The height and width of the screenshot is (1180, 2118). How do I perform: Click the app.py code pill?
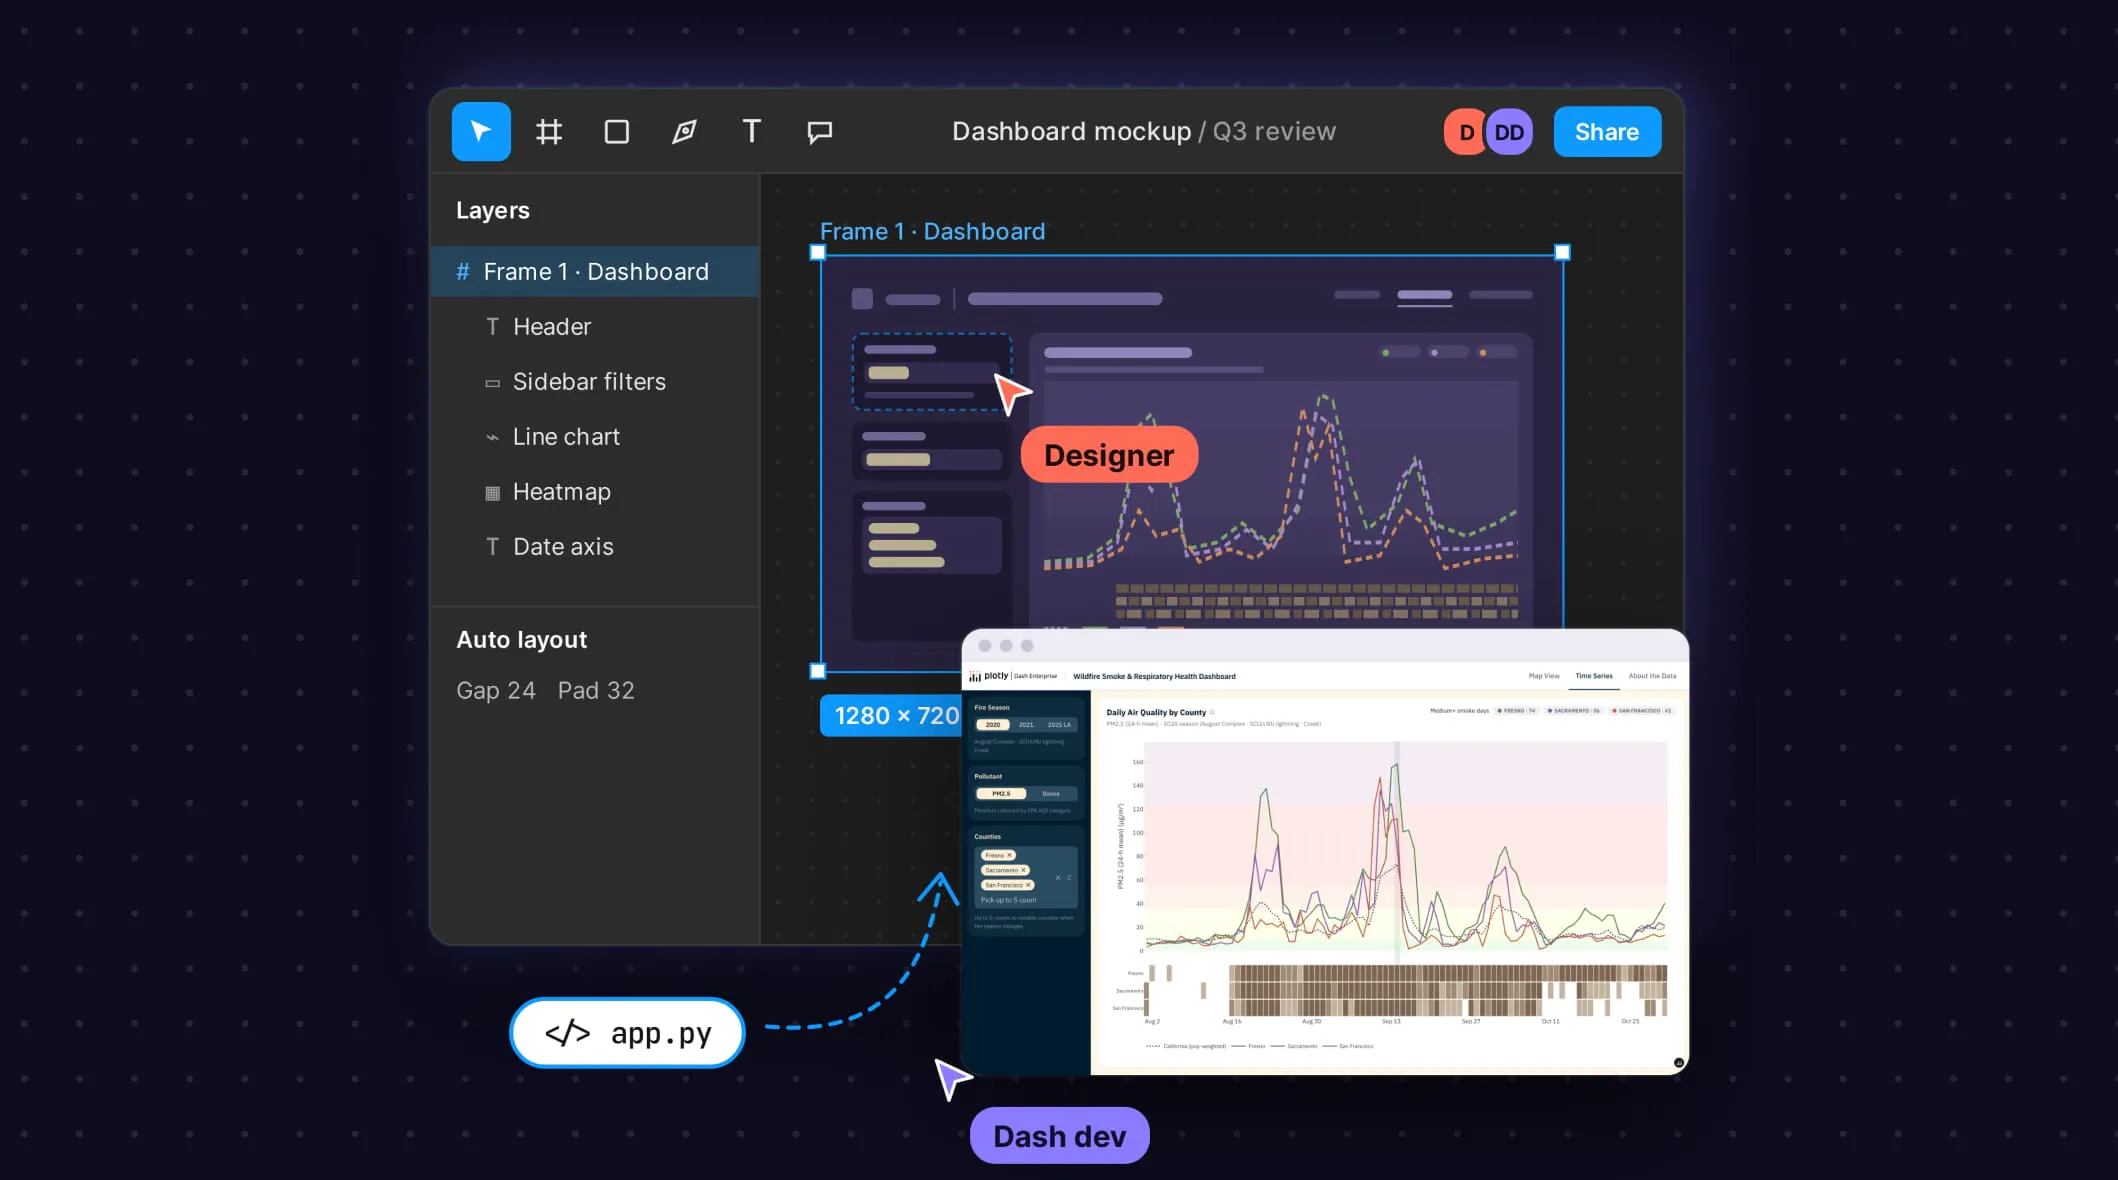click(x=627, y=1033)
